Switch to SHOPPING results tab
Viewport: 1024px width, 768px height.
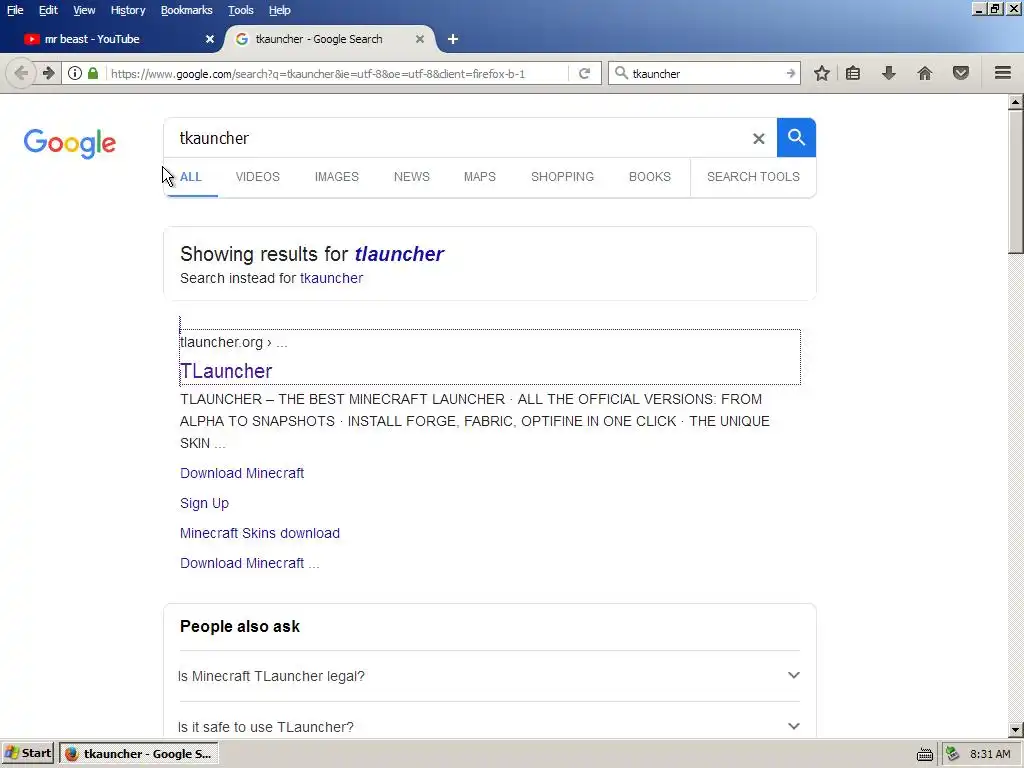[x=562, y=177]
